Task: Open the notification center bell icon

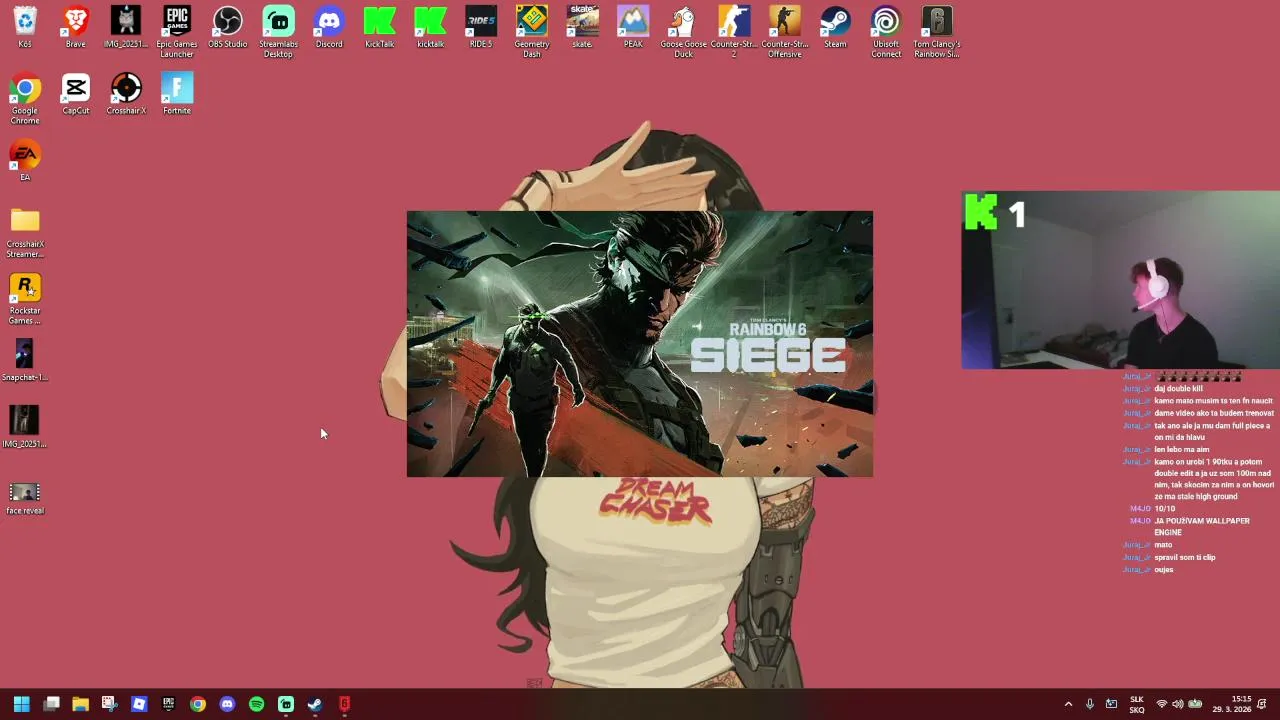Action: (1262, 704)
